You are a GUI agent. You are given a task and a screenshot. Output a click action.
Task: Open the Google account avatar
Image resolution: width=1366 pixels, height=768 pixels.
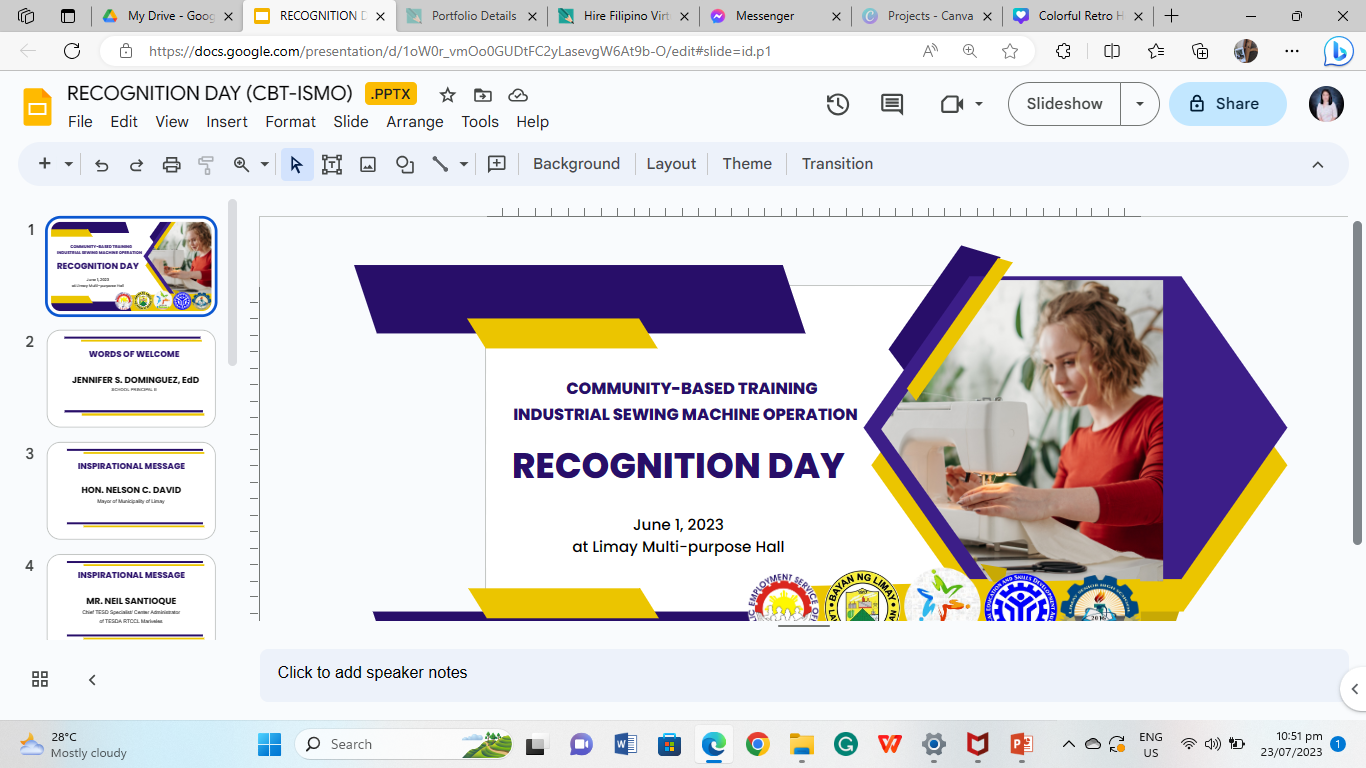1326,104
